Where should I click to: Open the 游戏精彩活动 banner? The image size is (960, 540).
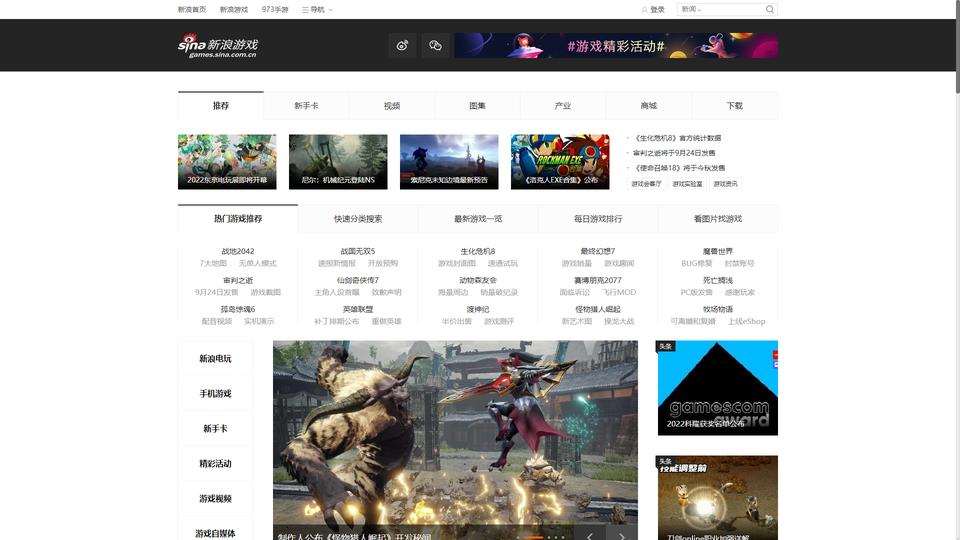(616, 45)
